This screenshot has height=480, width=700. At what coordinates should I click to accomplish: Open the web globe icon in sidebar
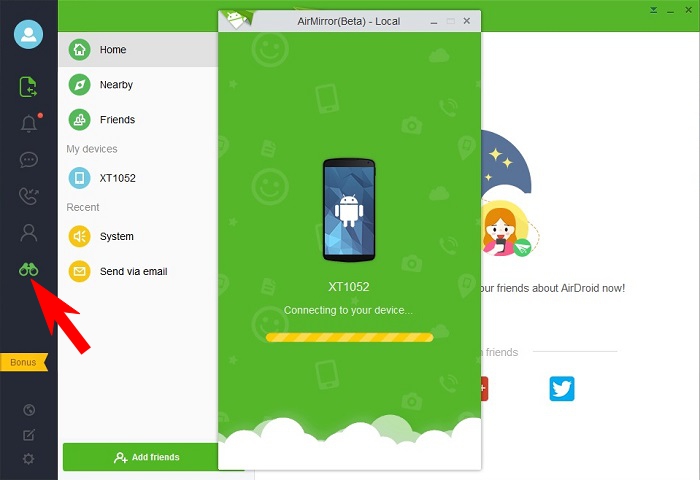[x=29, y=409]
